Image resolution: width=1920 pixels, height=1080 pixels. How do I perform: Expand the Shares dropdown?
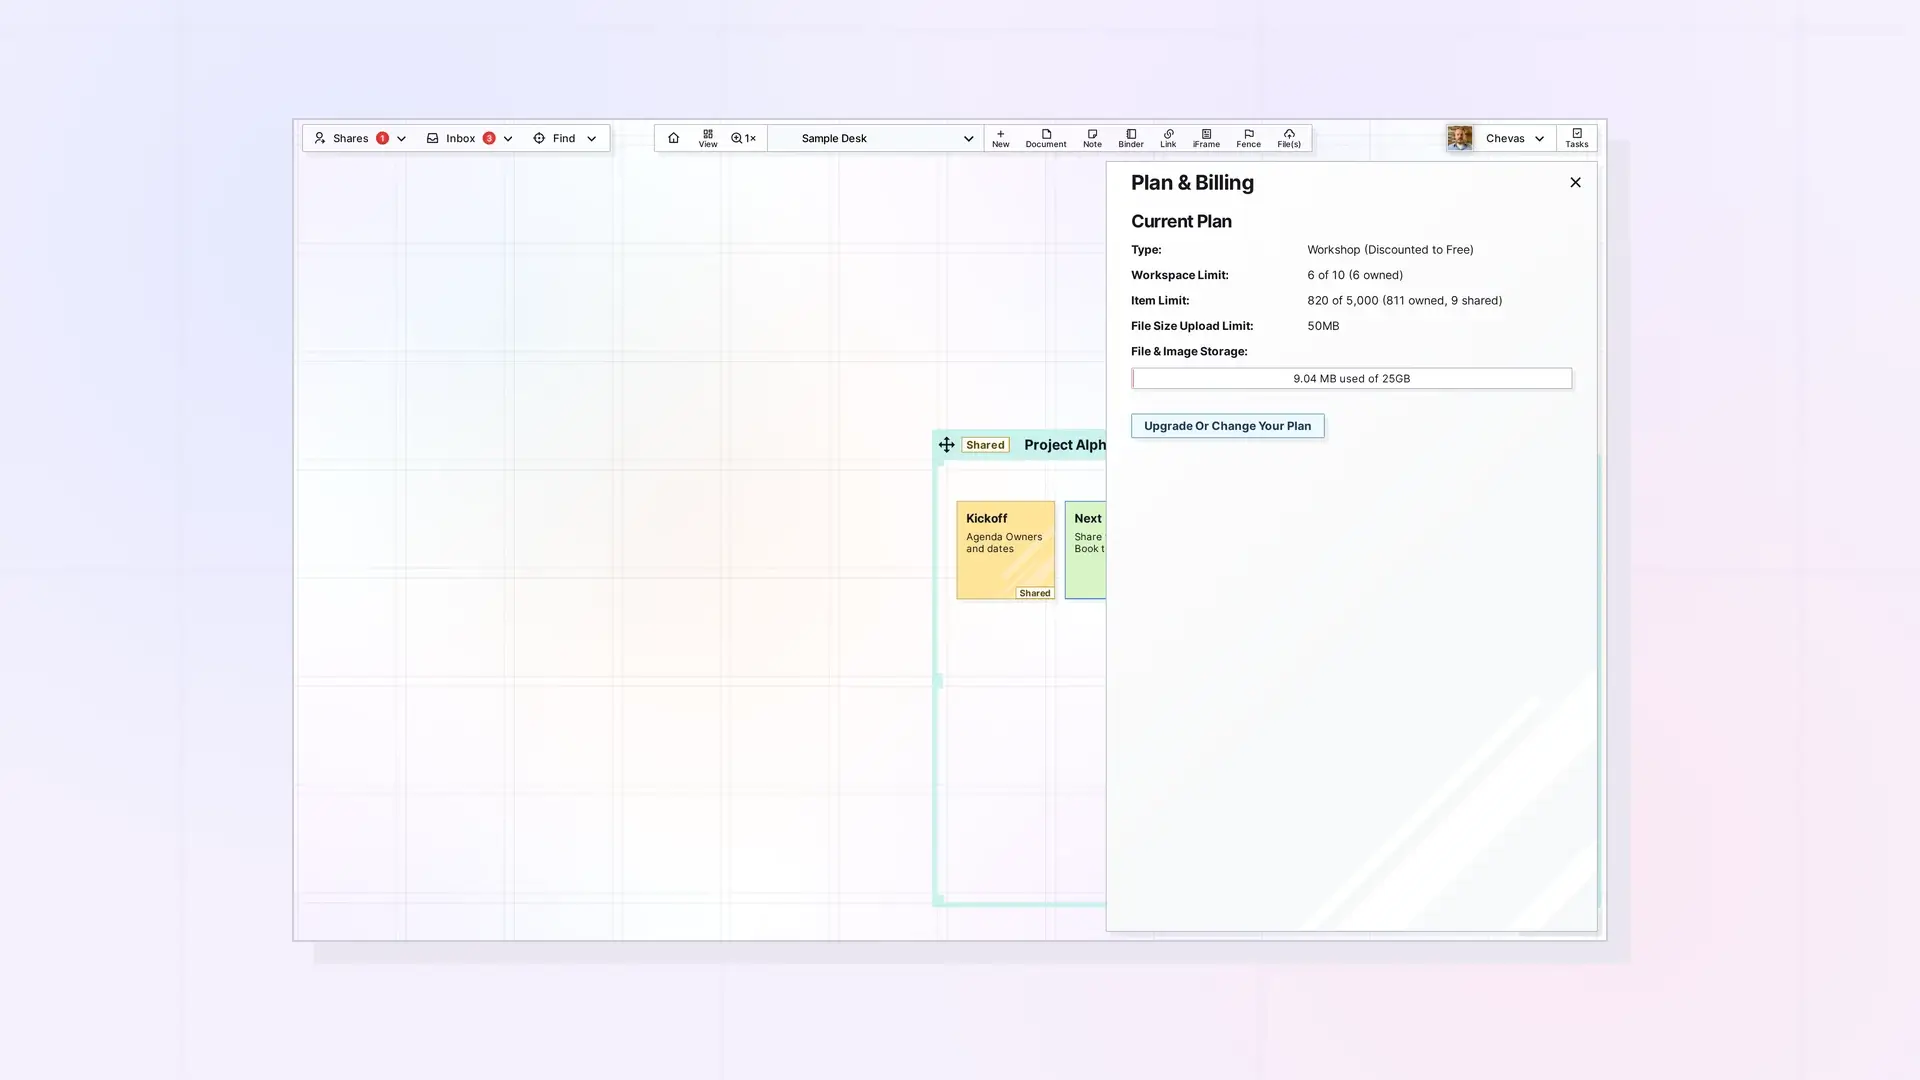tap(401, 139)
